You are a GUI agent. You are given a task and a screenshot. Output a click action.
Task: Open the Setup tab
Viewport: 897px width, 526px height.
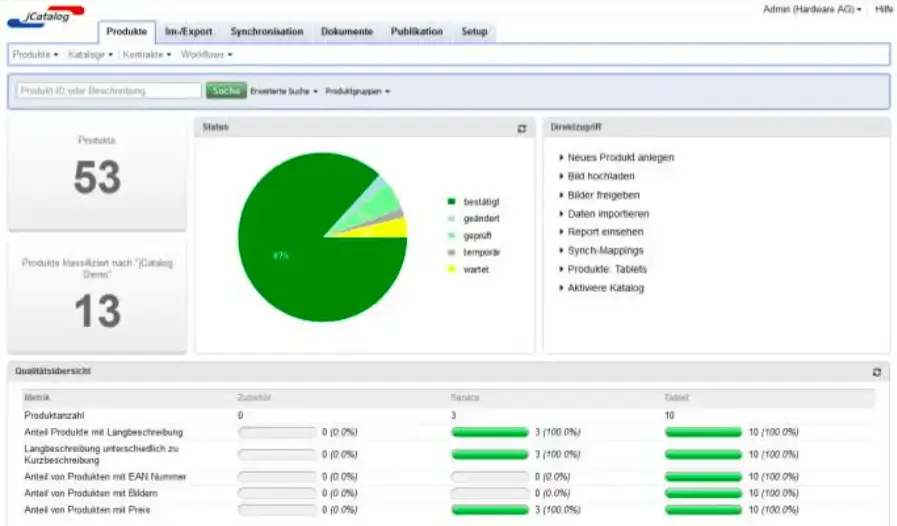[474, 31]
